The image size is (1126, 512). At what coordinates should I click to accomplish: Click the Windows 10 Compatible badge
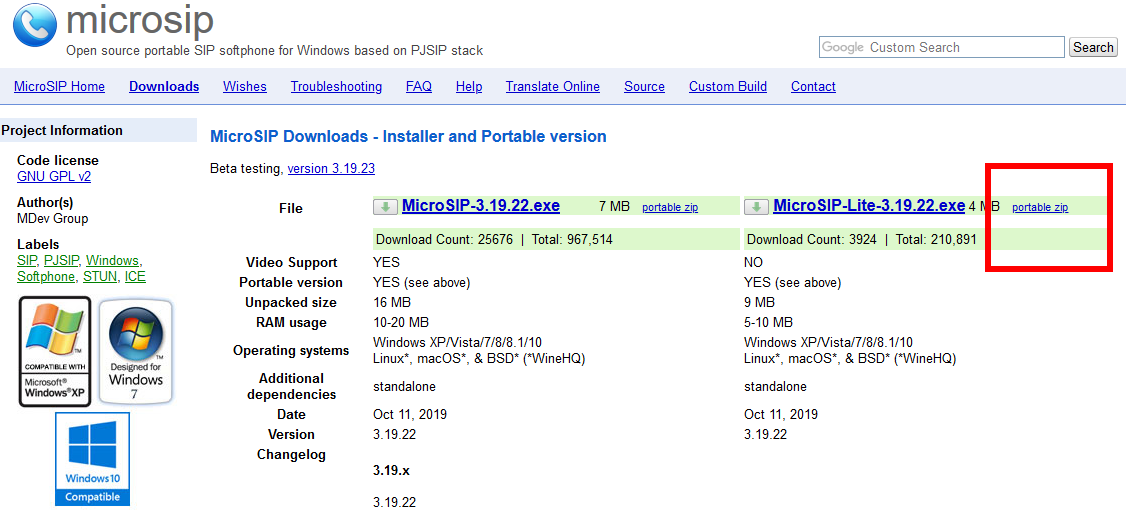coord(93,459)
